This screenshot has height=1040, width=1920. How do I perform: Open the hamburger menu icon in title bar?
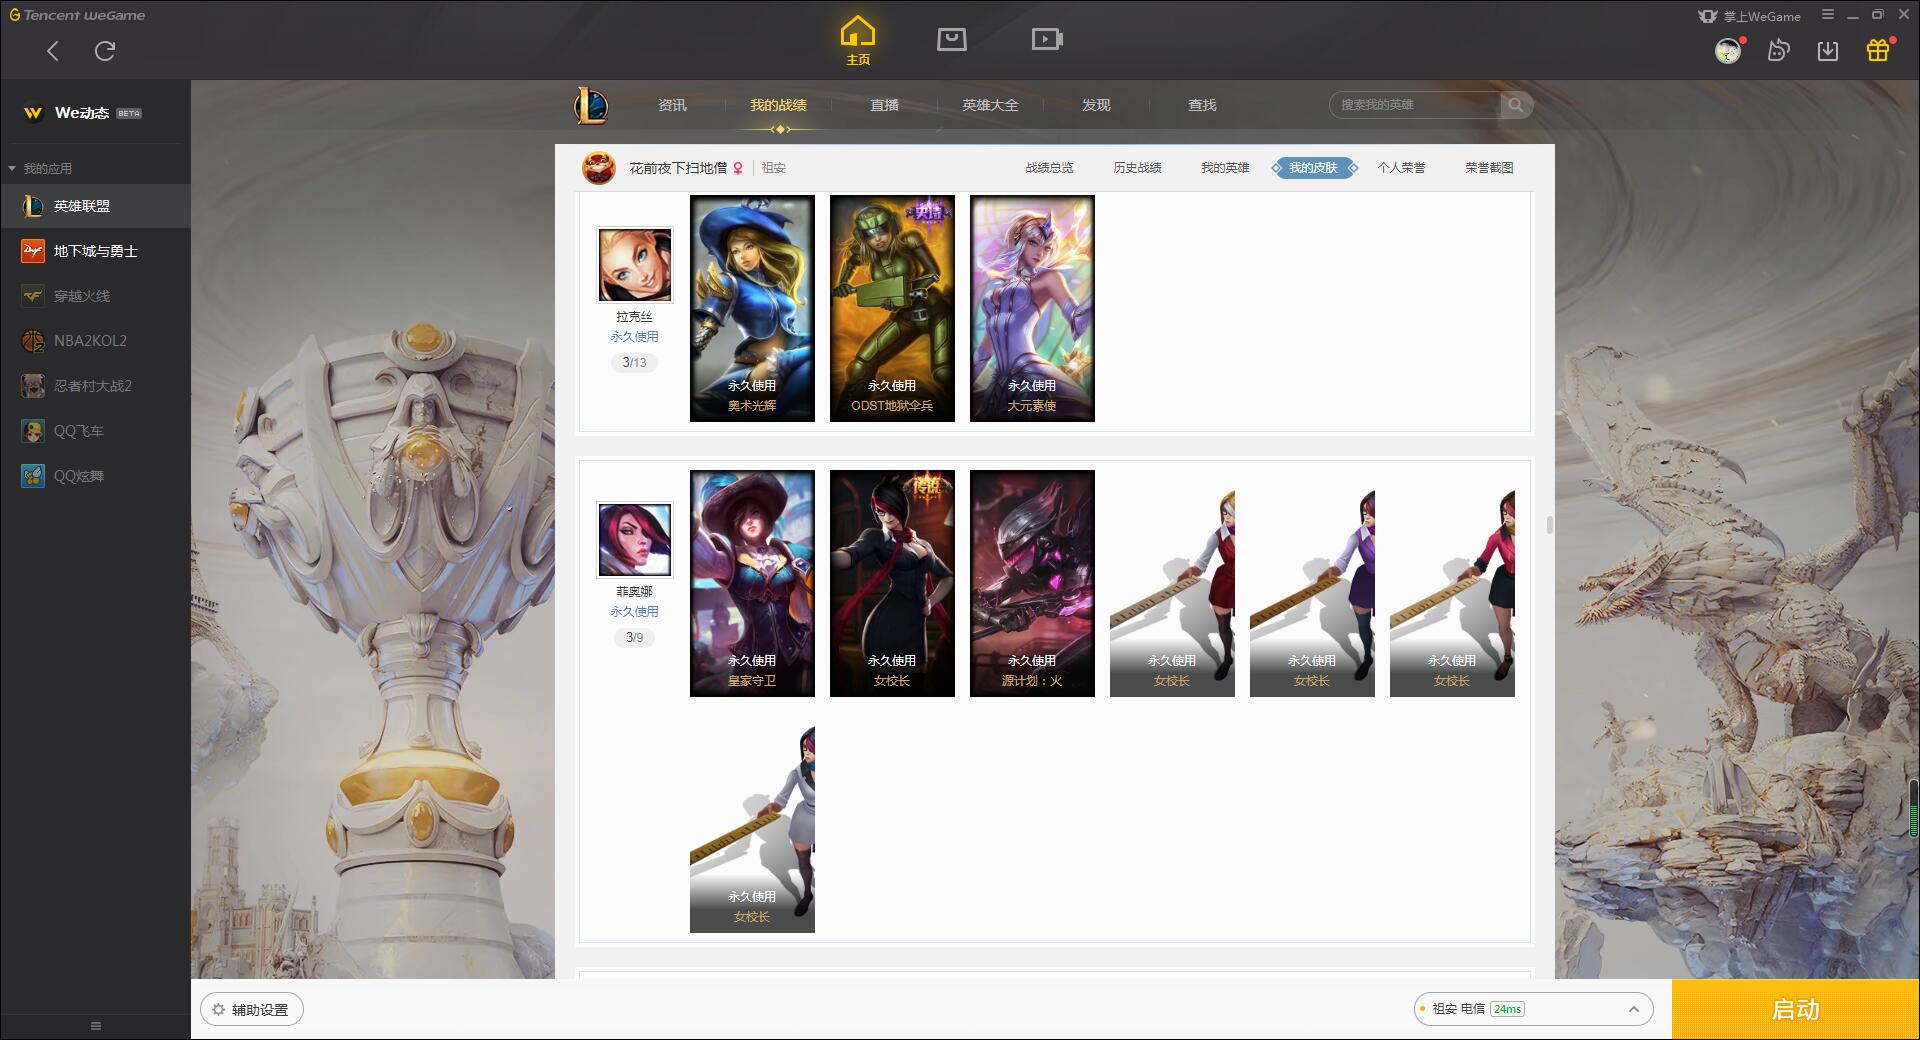tap(1827, 15)
